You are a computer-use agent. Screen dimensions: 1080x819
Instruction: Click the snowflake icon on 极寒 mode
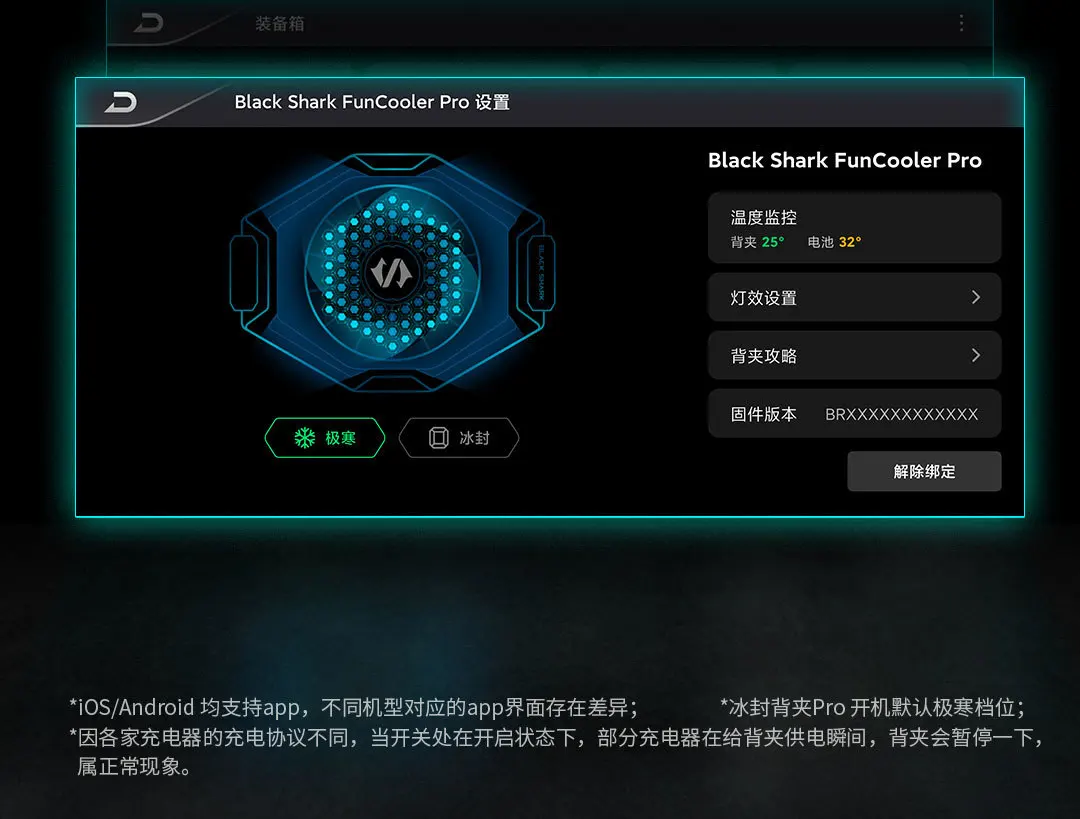[304, 438]
